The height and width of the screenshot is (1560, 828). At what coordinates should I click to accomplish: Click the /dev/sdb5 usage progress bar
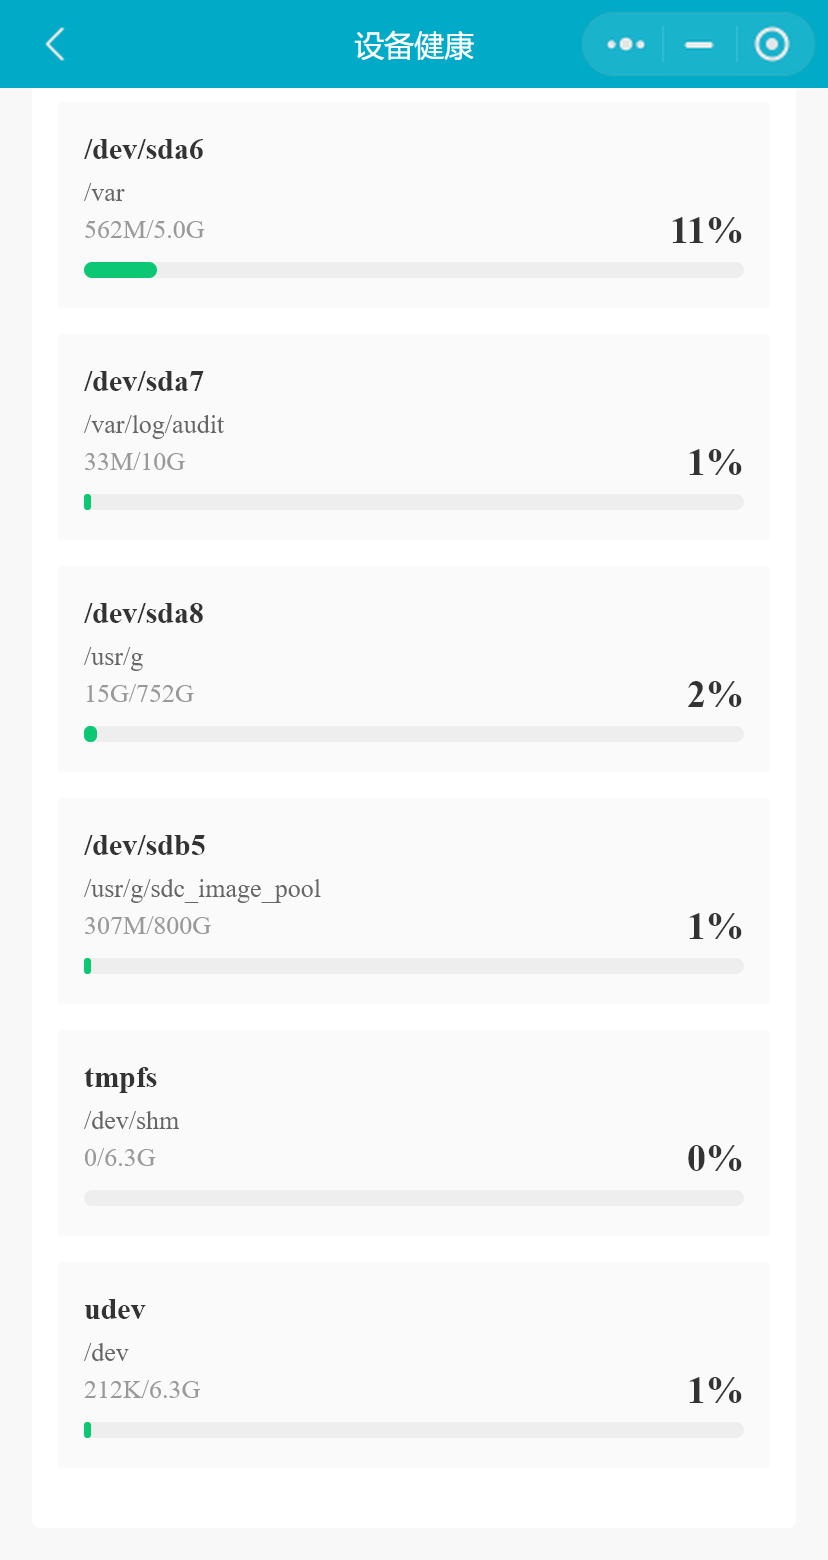(413, 966)
